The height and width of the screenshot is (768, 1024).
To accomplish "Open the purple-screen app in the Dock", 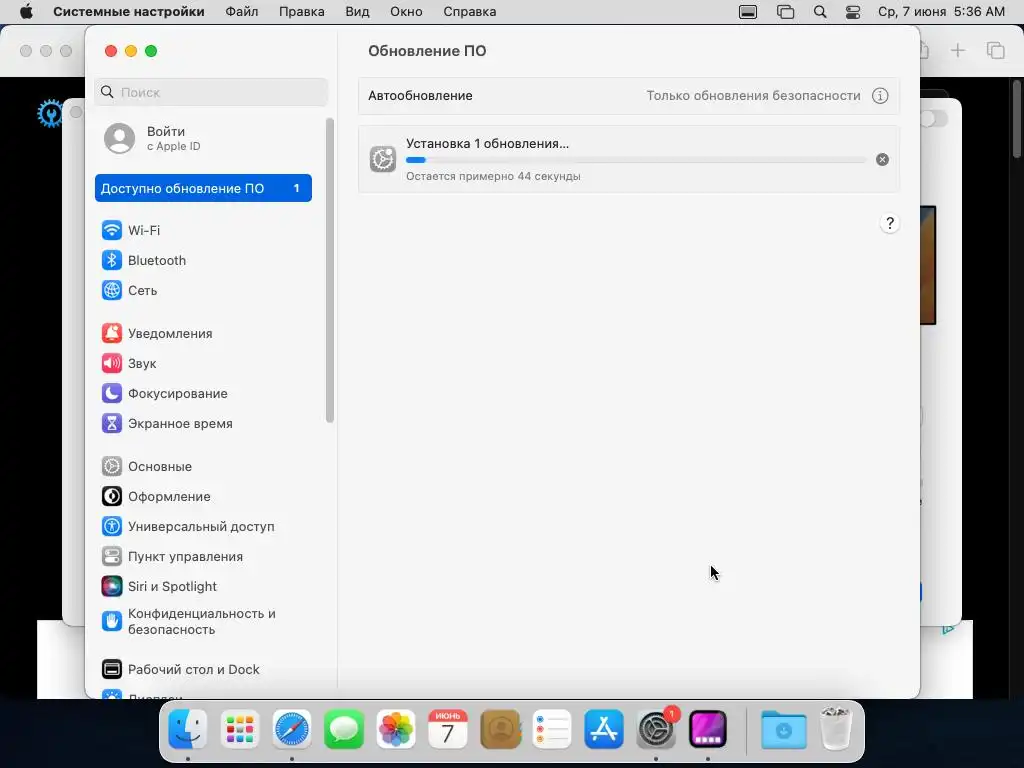I will point(708,729).
